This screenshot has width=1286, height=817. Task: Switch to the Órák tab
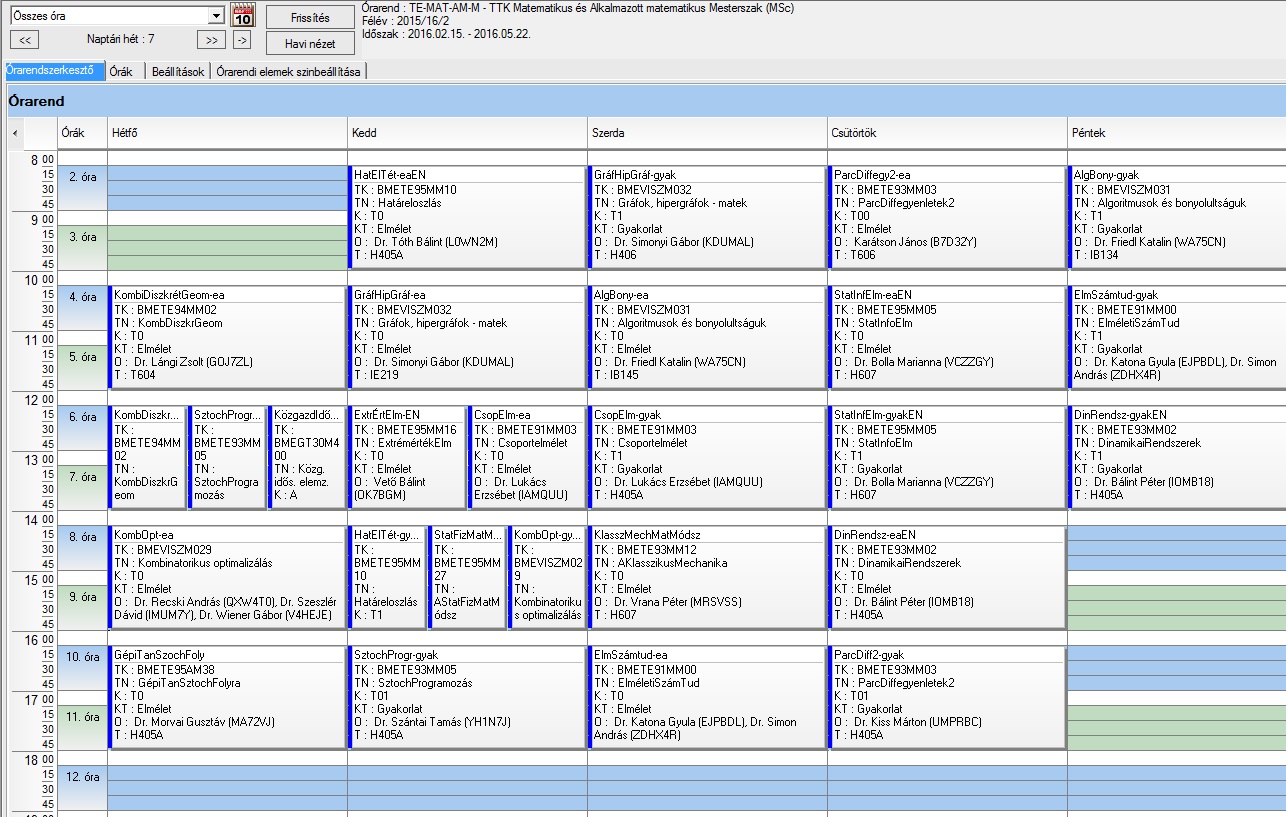click(x=121, y=71)
